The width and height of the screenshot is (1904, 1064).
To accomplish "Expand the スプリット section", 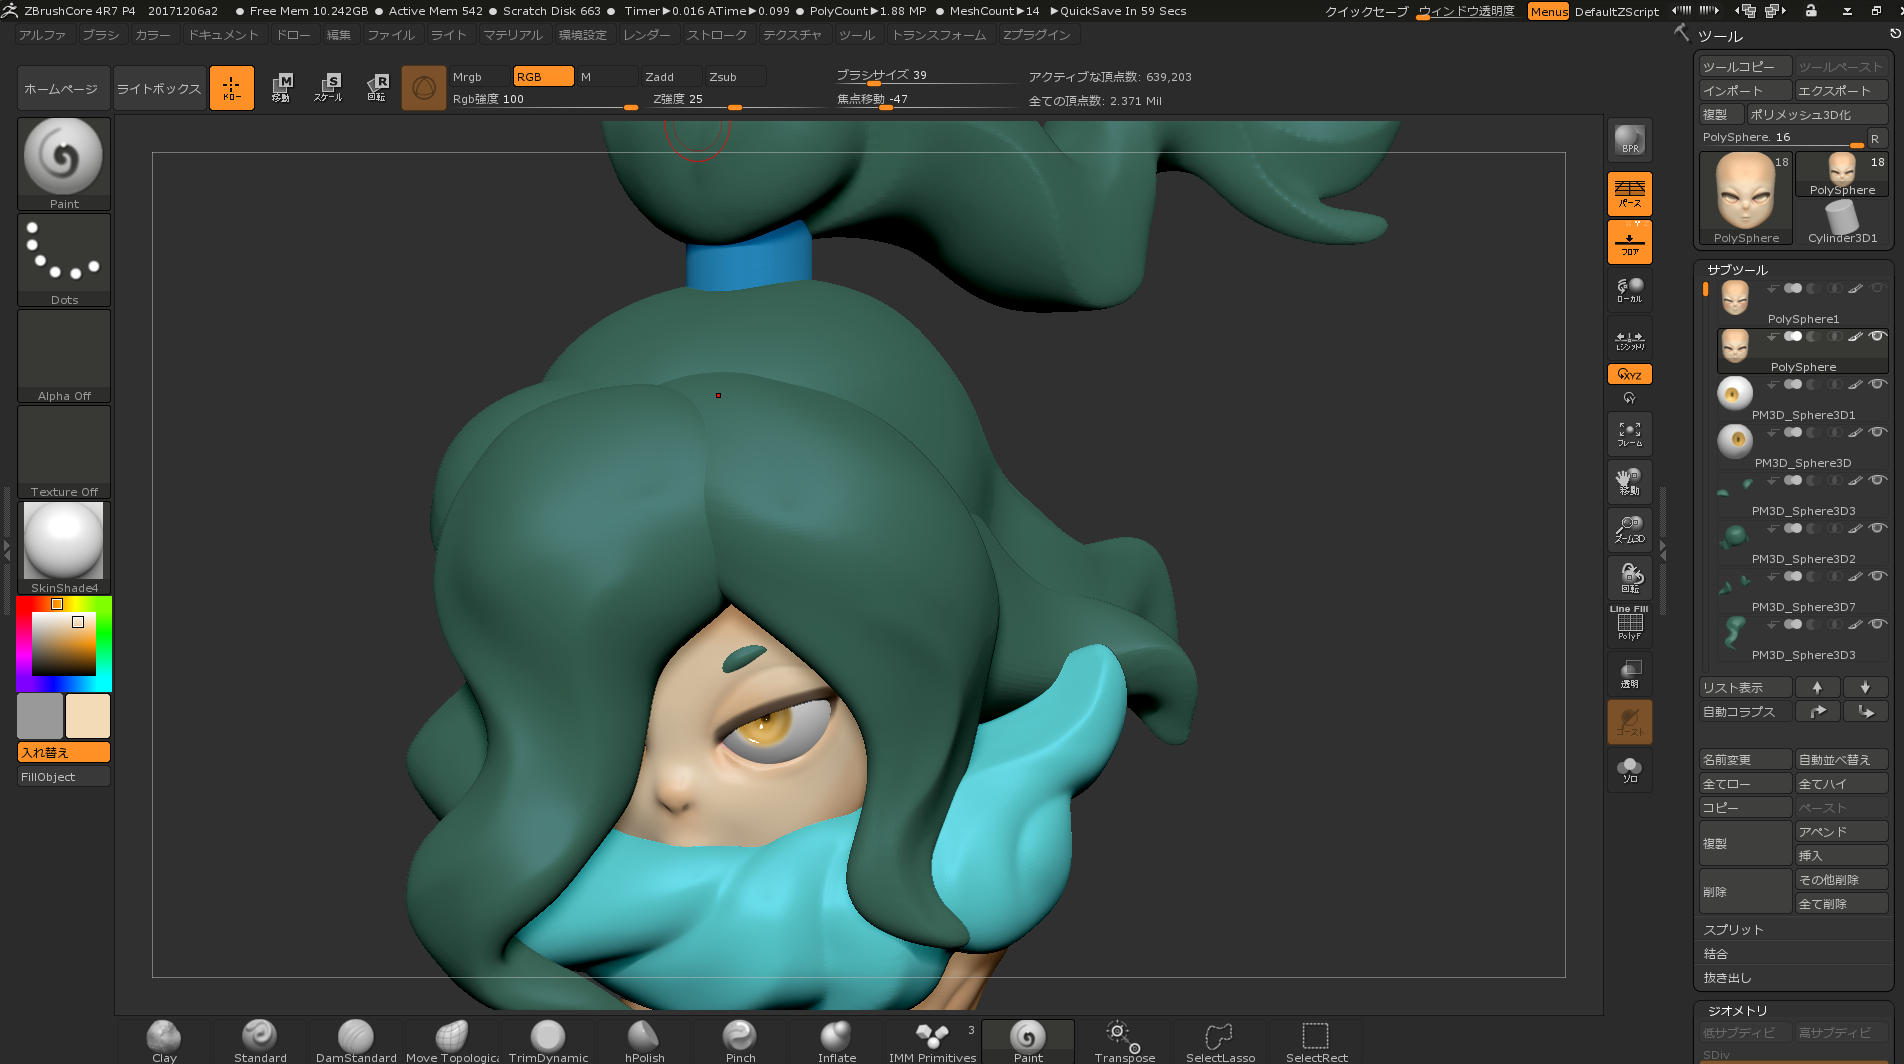I will 1733,930.
